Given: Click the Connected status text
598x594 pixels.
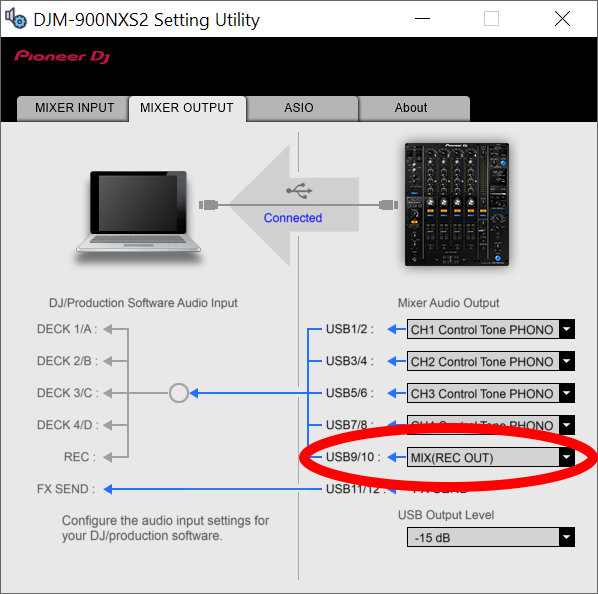Looking at the screenshot, I should tap(293, 218).
